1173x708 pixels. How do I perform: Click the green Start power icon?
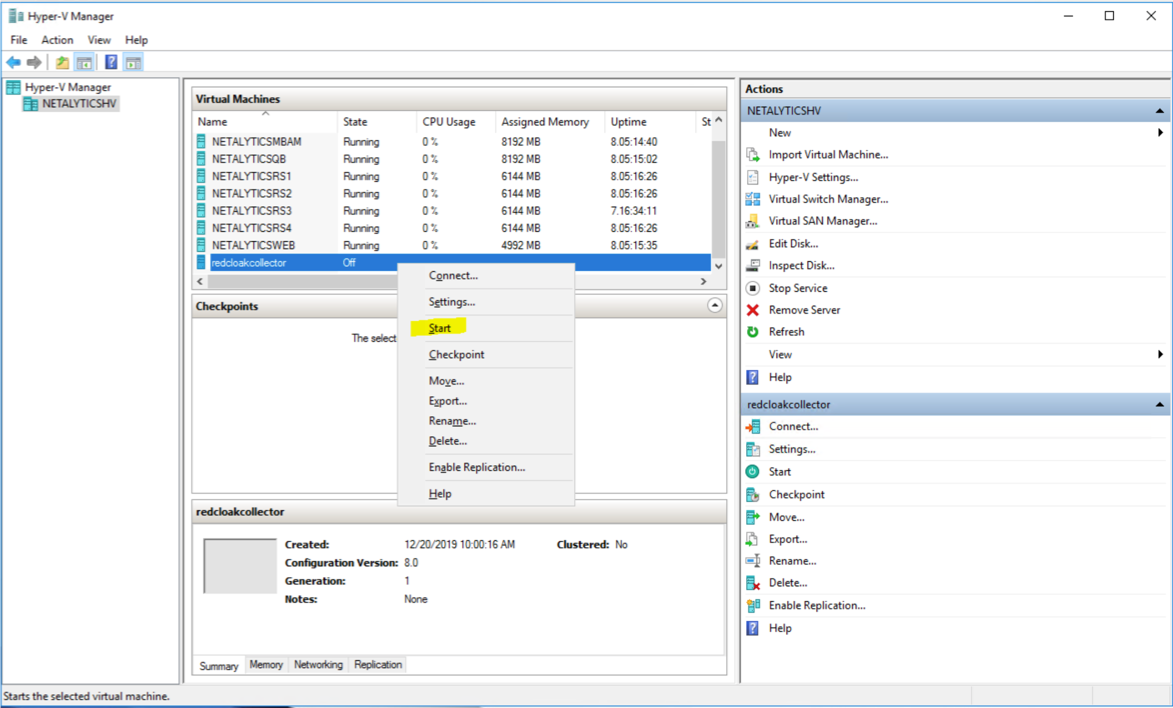coord(753,472)
